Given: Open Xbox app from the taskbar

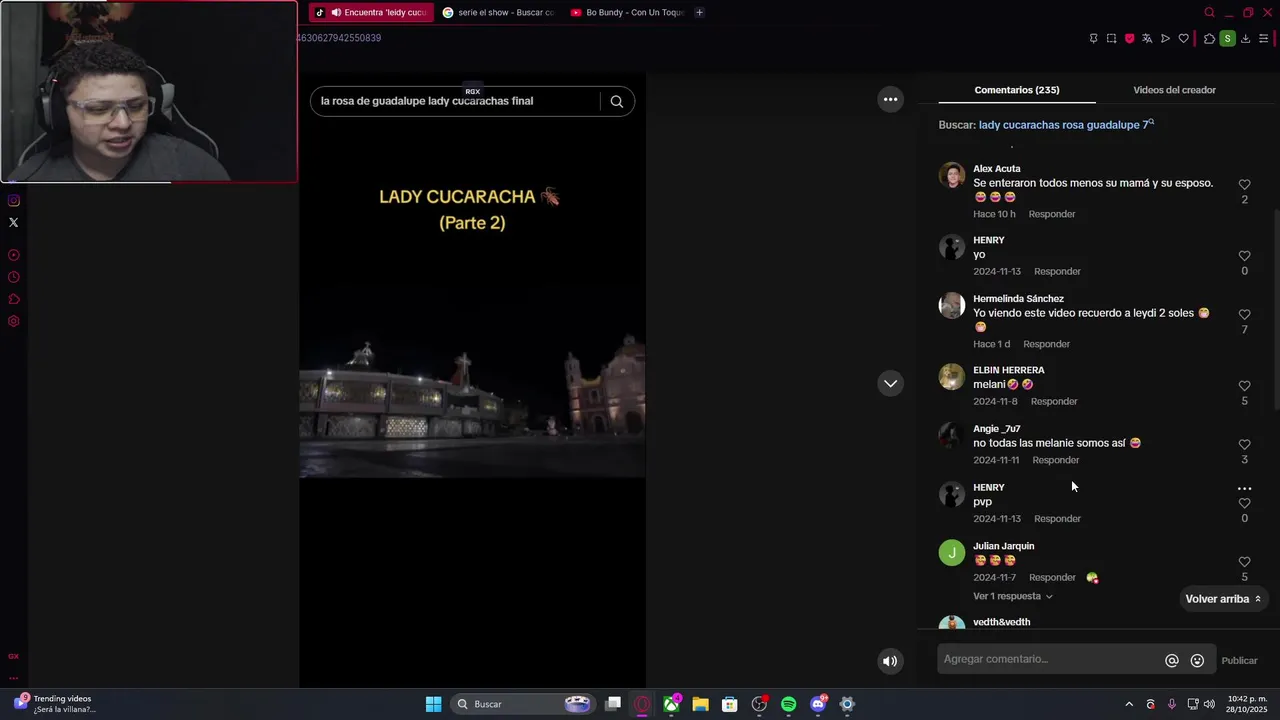Looking at the screenshot, I should pyautogui.click(x=671, y=704).
